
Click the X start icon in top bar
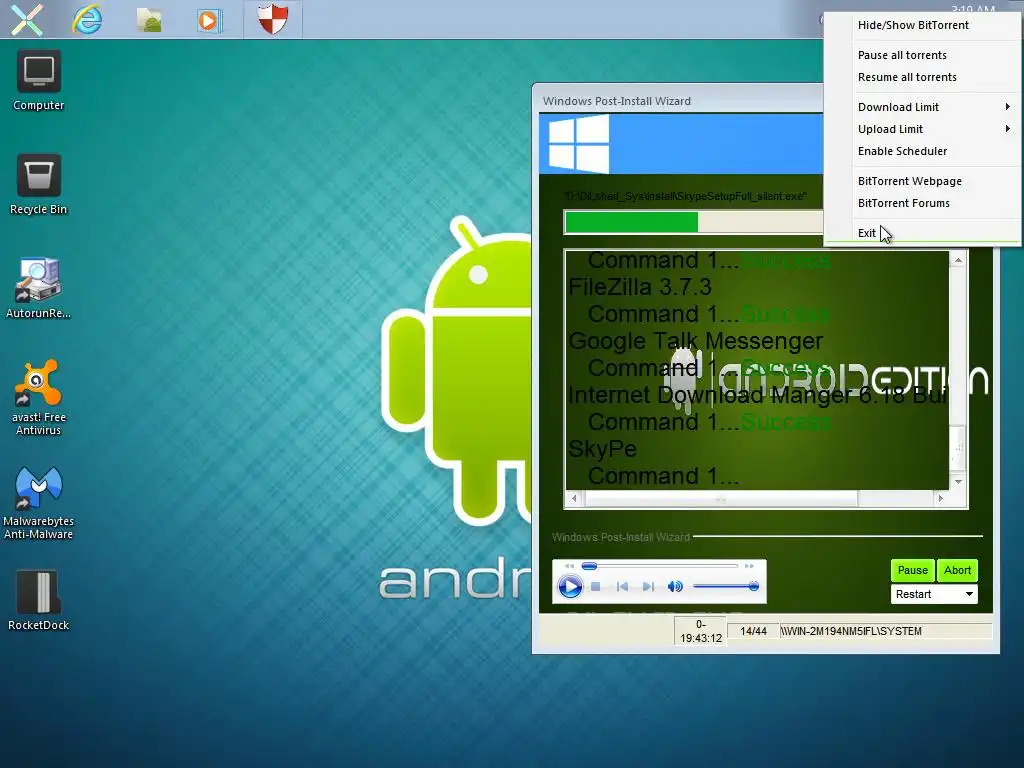(27, 19)
